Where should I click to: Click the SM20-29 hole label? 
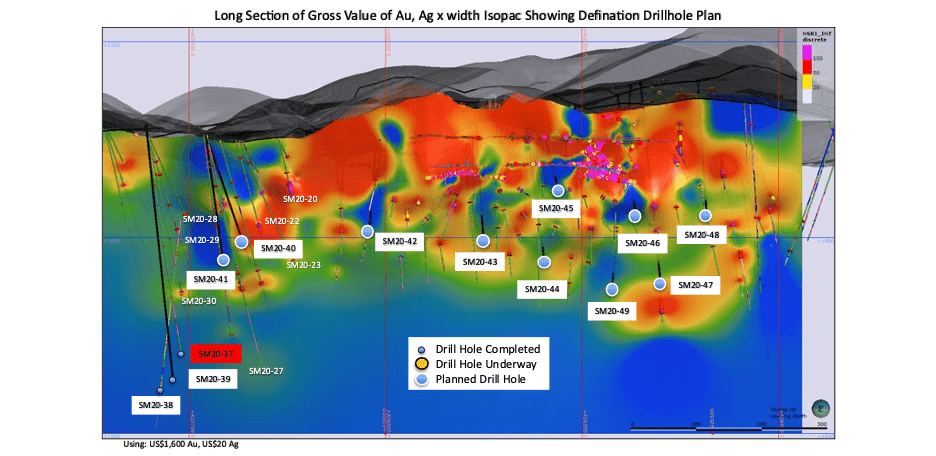click(x=202, y=240)
